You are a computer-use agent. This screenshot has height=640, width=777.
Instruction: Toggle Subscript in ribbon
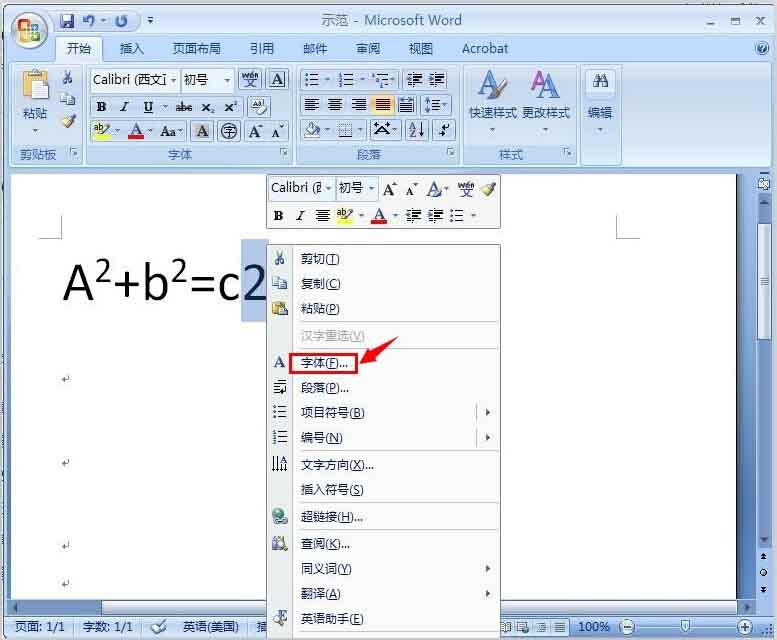pyautogui.click(x=208, y=107)
